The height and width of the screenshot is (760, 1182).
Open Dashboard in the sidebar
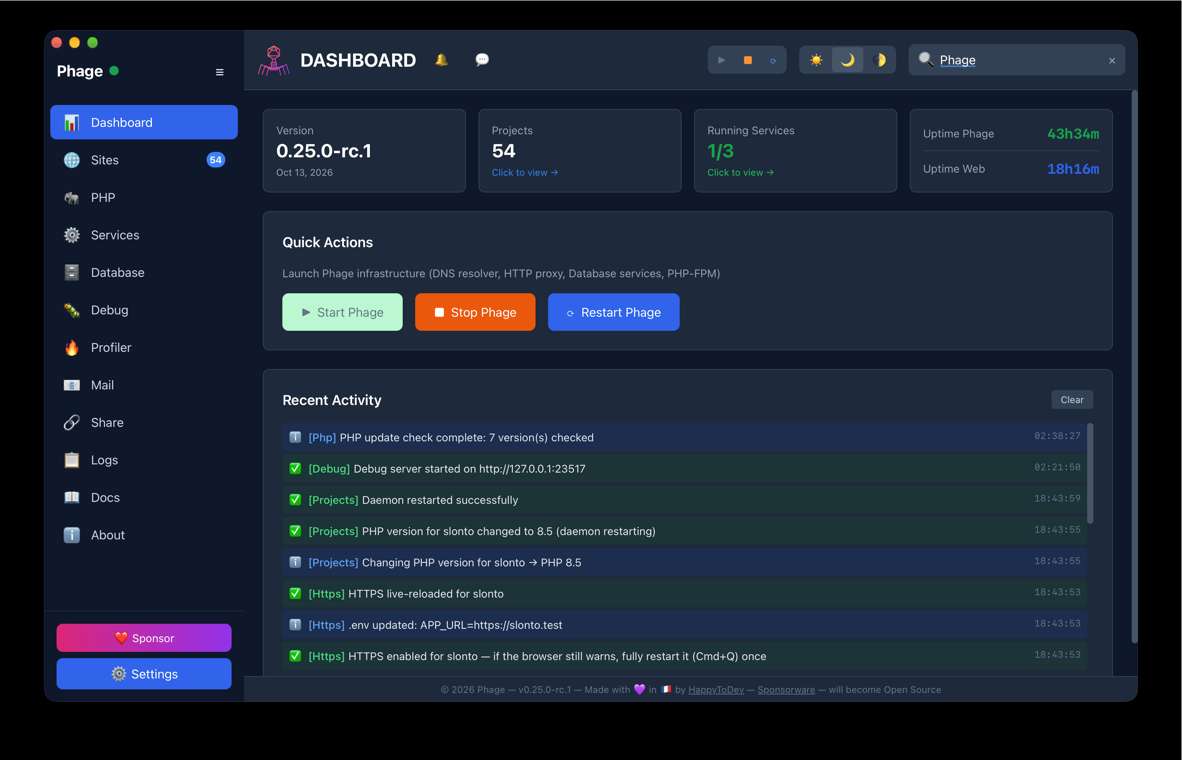click(144, 122)
